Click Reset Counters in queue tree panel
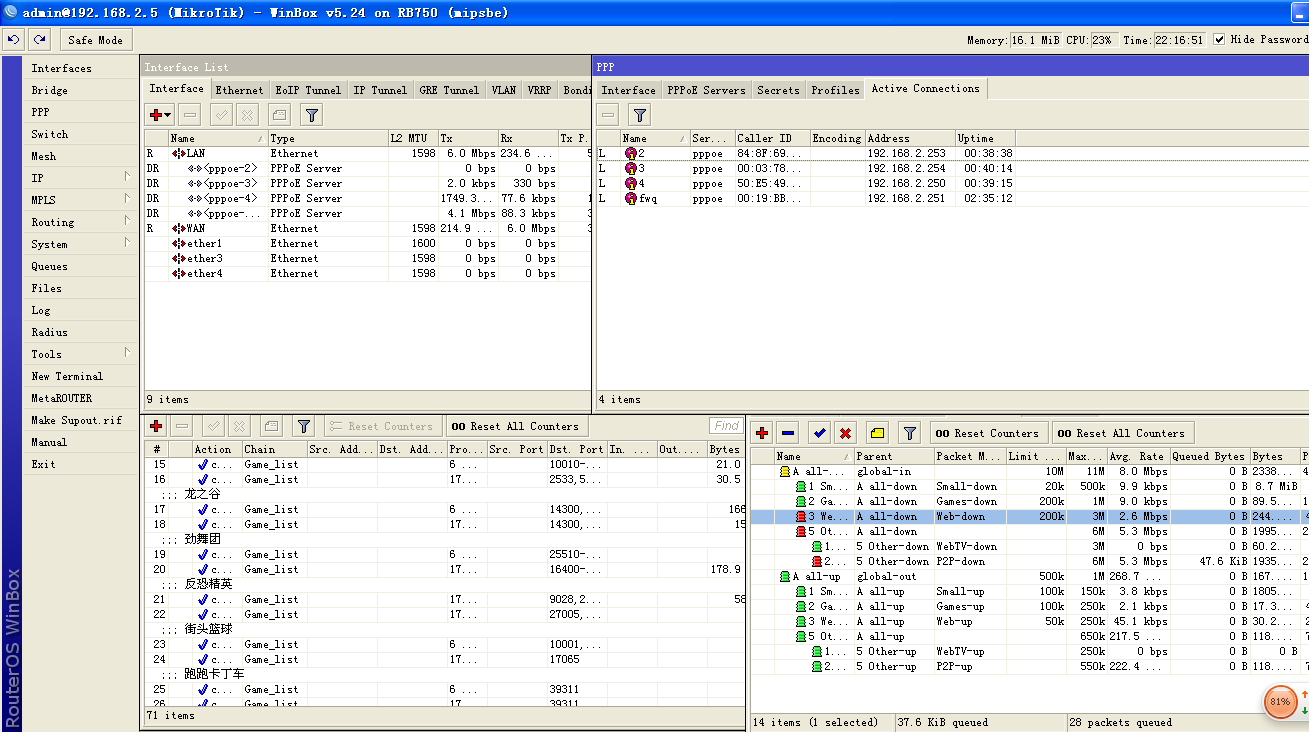 click(x=989, y=433)
